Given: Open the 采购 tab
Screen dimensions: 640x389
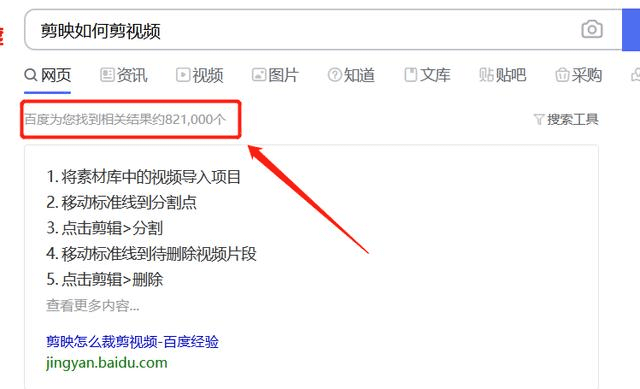Looking at the screenshot, I should coord(579,75).
